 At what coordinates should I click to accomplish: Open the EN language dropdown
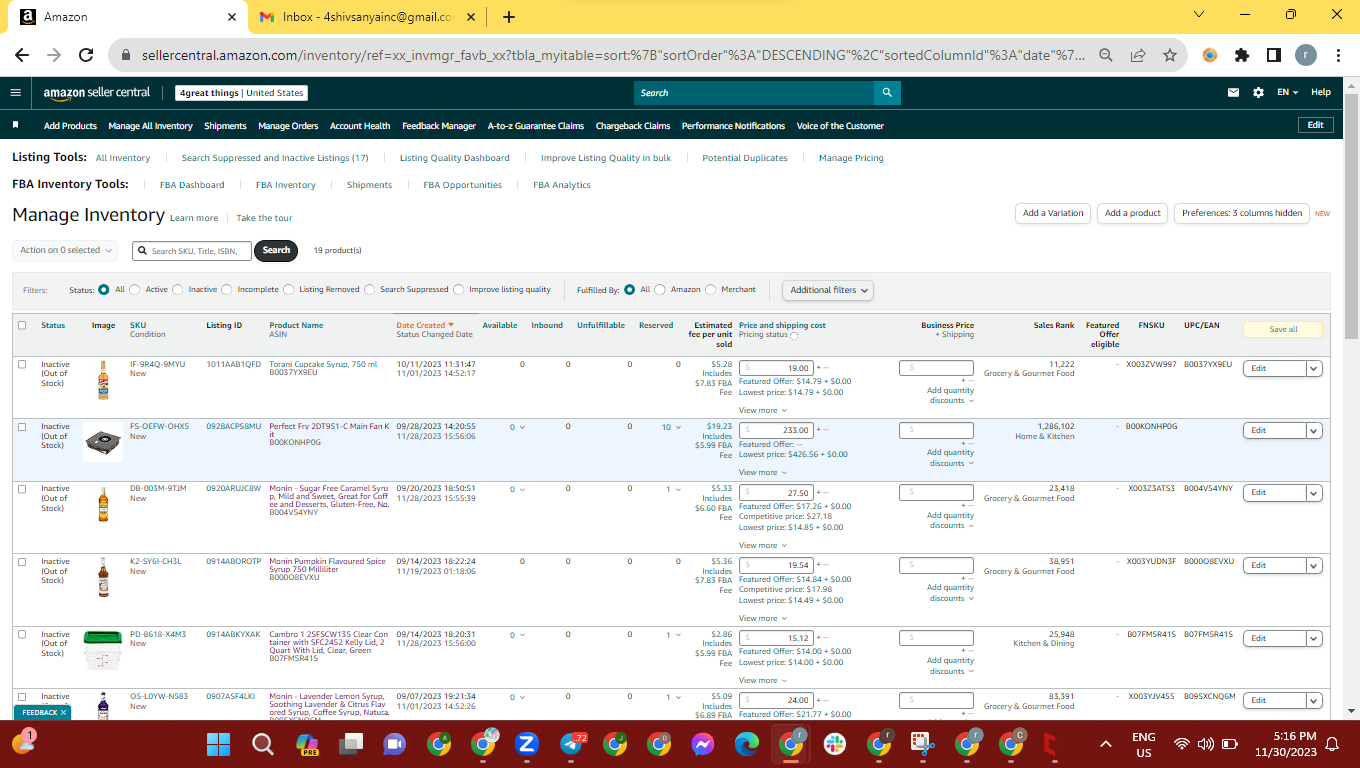[x=1287, y=93]
